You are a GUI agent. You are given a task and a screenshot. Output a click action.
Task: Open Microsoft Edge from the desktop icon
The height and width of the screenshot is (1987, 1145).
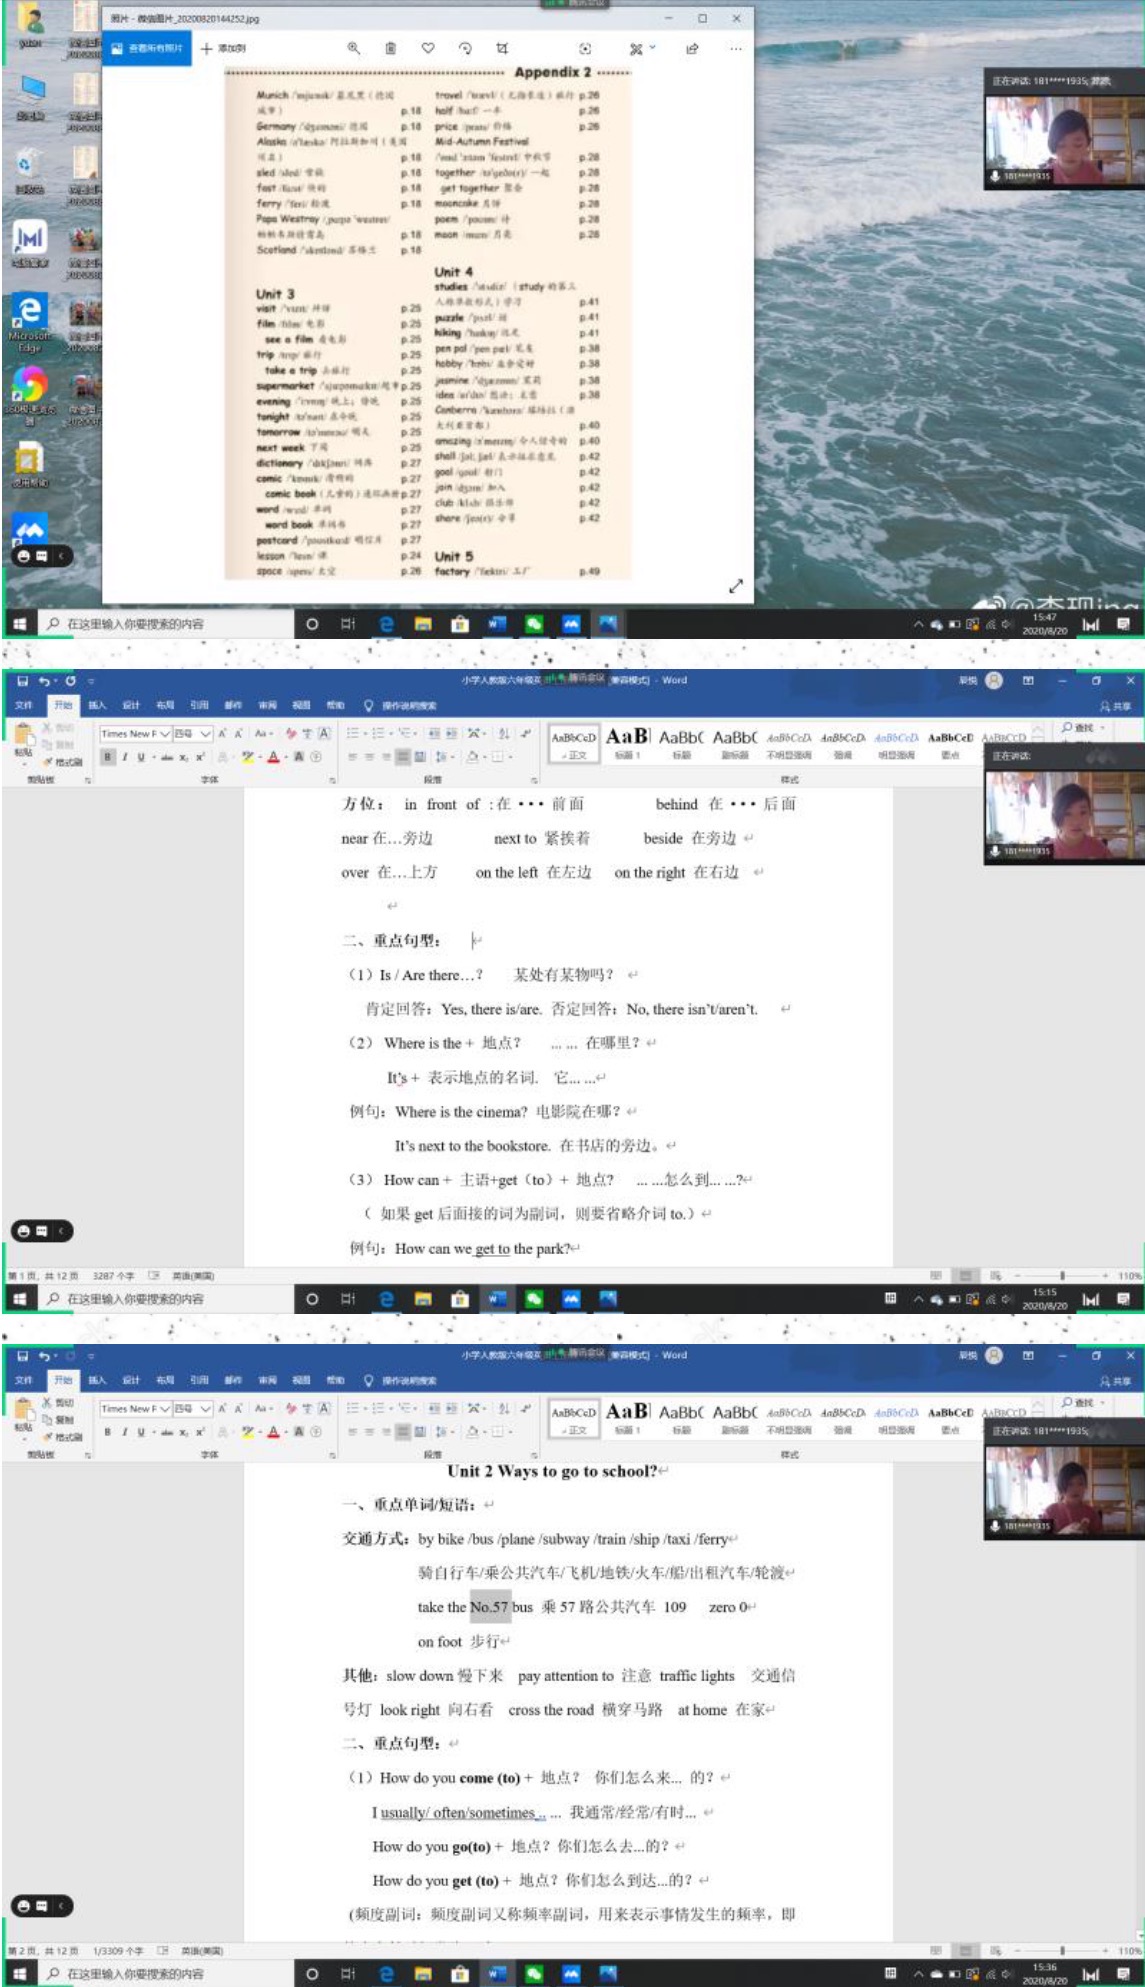pyautogui.click(x=29, y=315)
